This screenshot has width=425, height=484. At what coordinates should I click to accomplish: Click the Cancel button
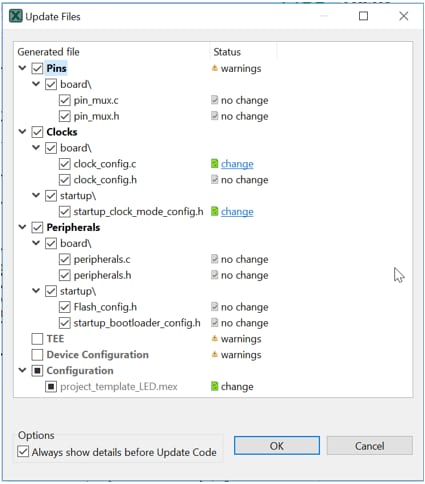click(369, 446)
